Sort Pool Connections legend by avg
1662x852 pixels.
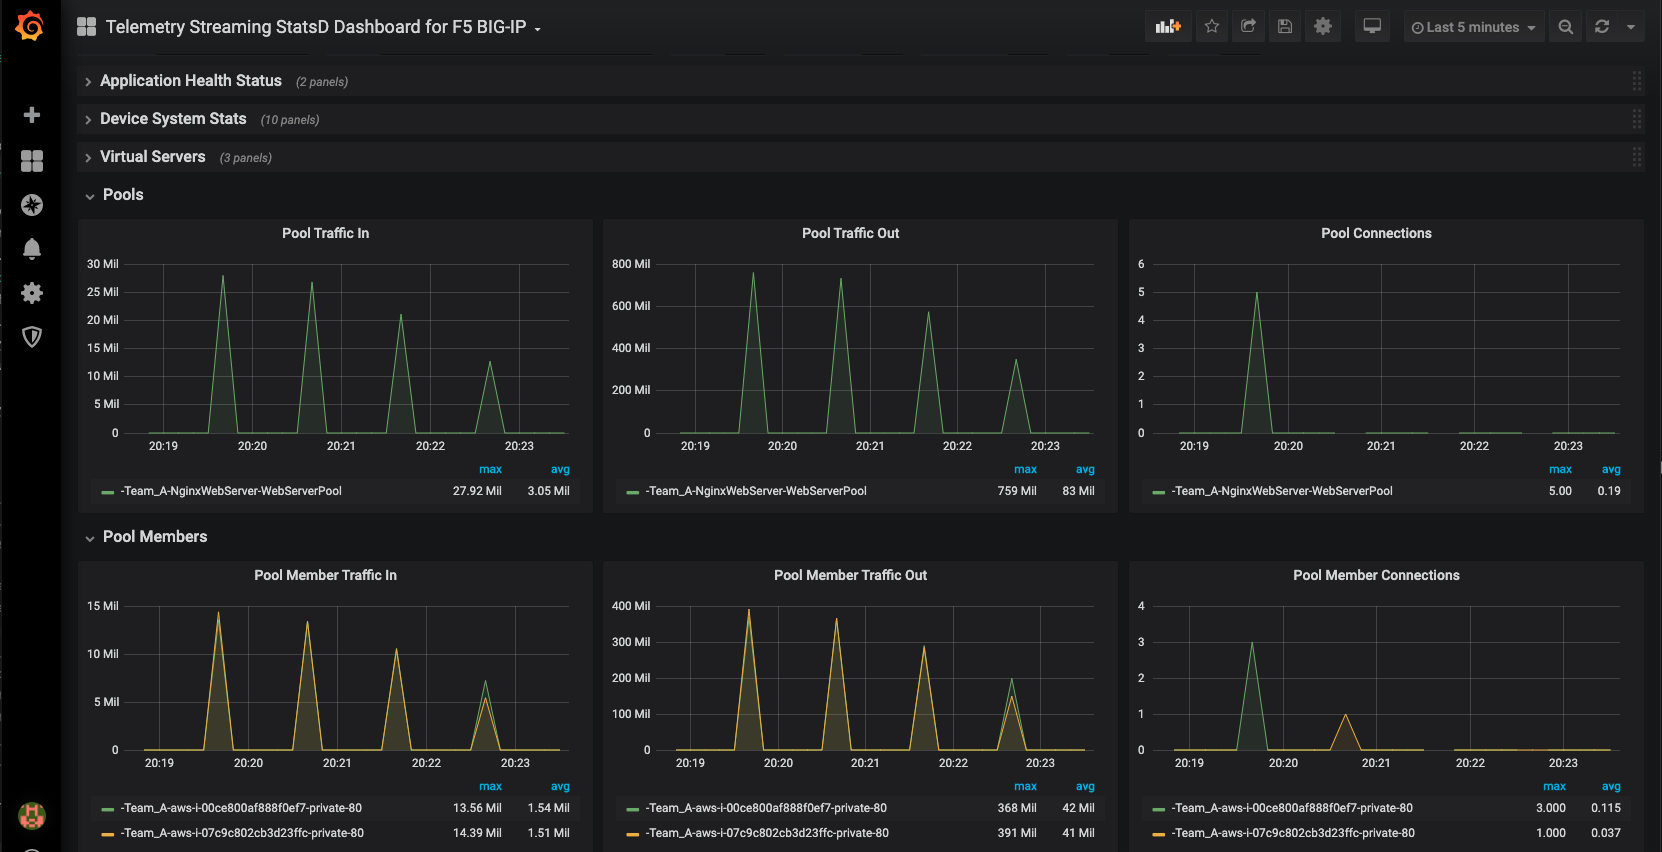(x=1611, y=469)
